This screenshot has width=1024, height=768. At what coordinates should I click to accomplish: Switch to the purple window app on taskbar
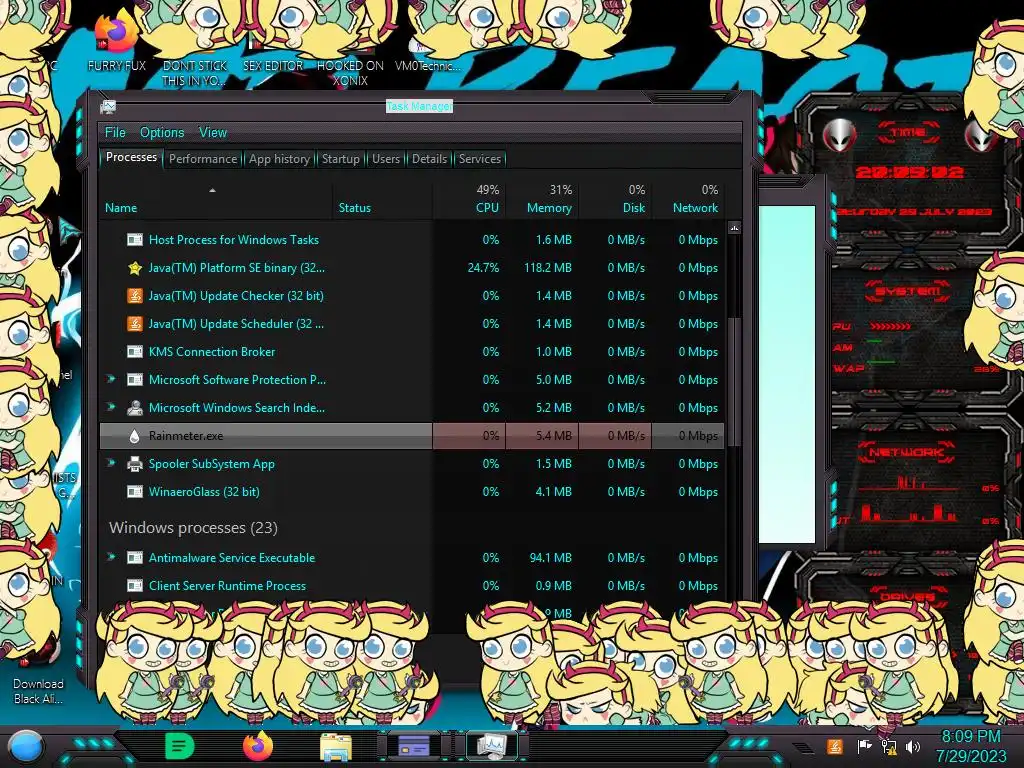click(x=414, y=745)
